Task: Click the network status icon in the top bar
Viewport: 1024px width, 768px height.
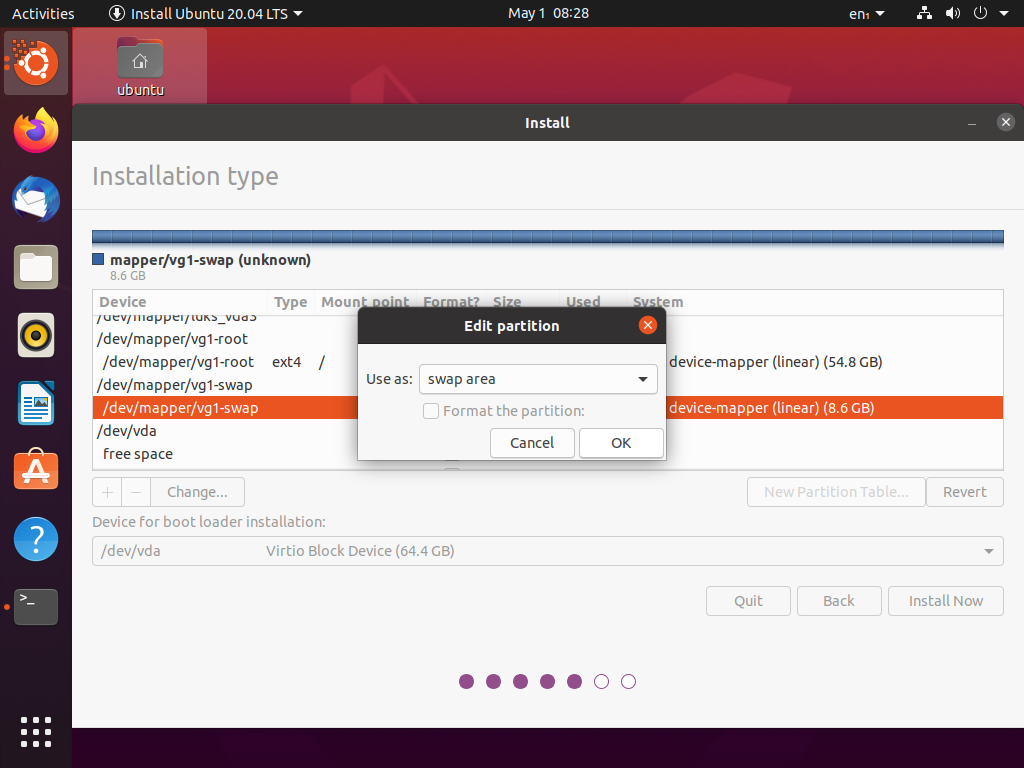Action: point(924,13)
